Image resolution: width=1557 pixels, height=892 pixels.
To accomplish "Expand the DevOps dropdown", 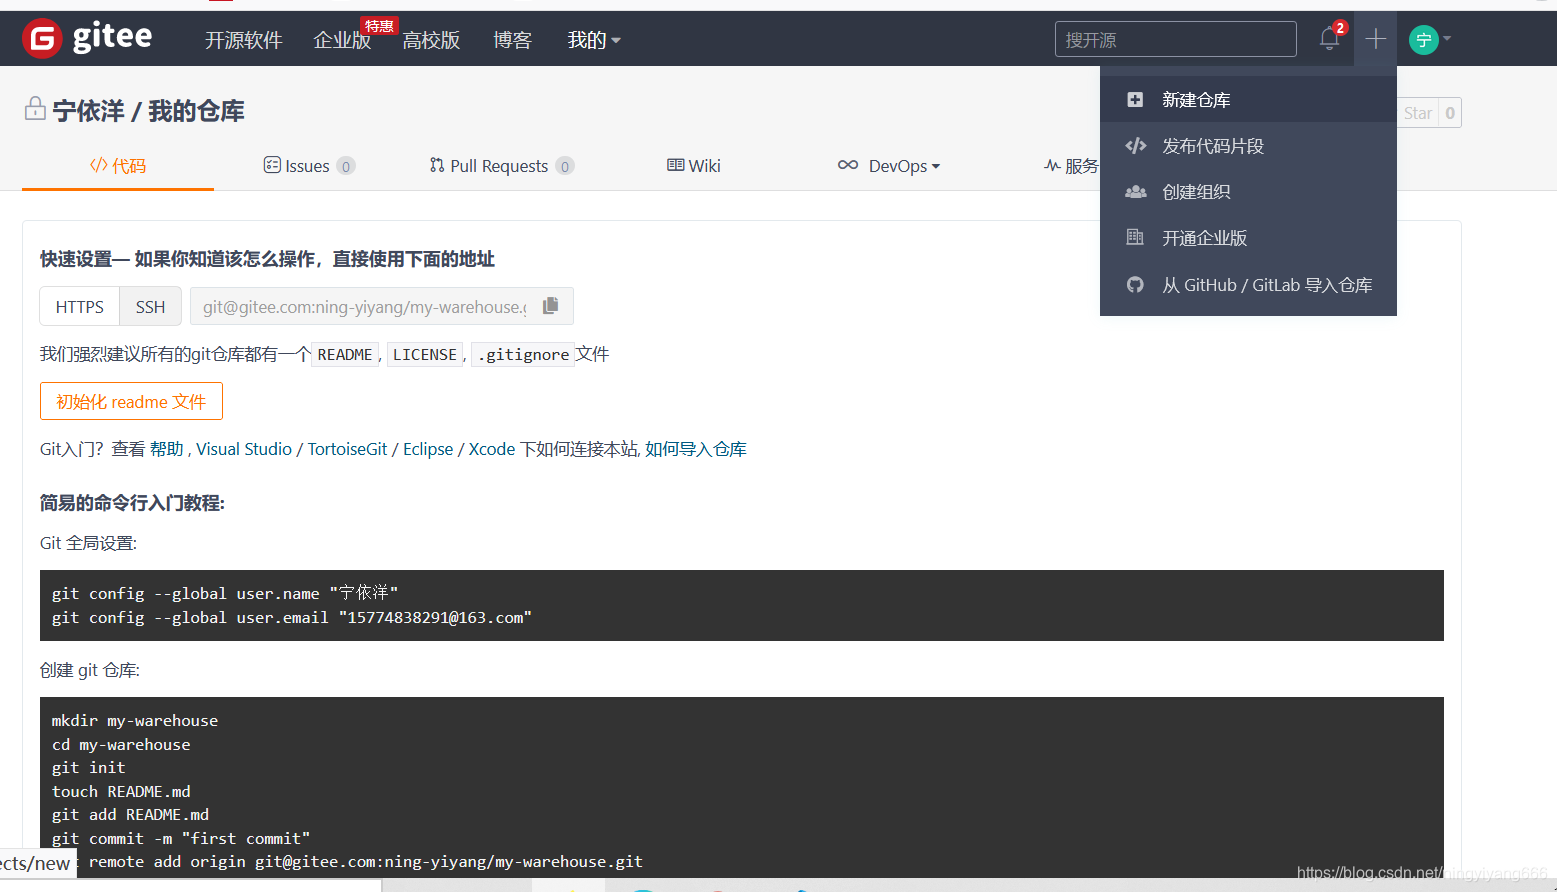I will (x=889, y=166).
